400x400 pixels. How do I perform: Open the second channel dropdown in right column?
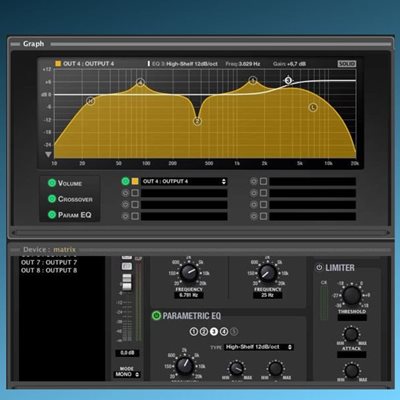point(312,193)
